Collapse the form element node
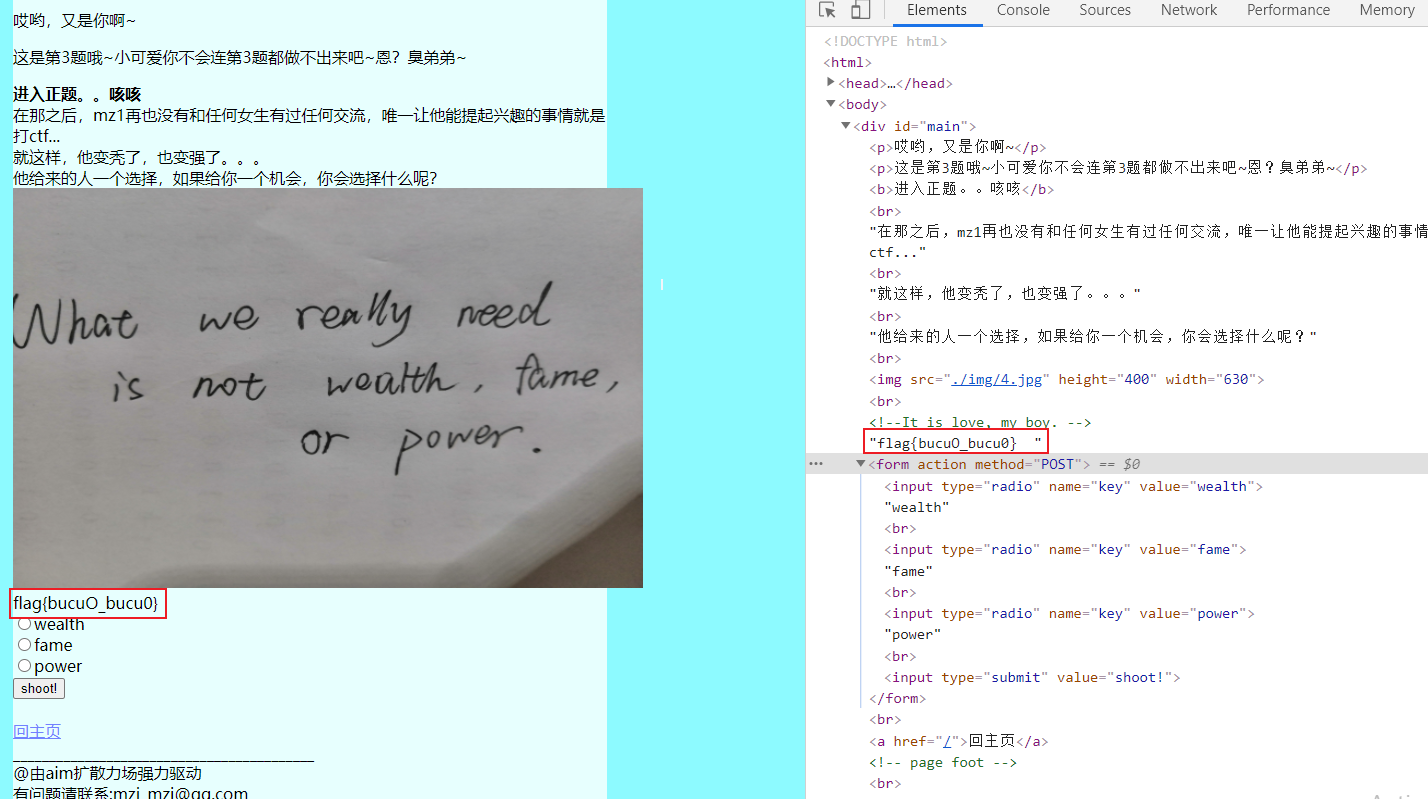Image resolution: width=1428 pixels, height=799 pixels. pos(861,464)
